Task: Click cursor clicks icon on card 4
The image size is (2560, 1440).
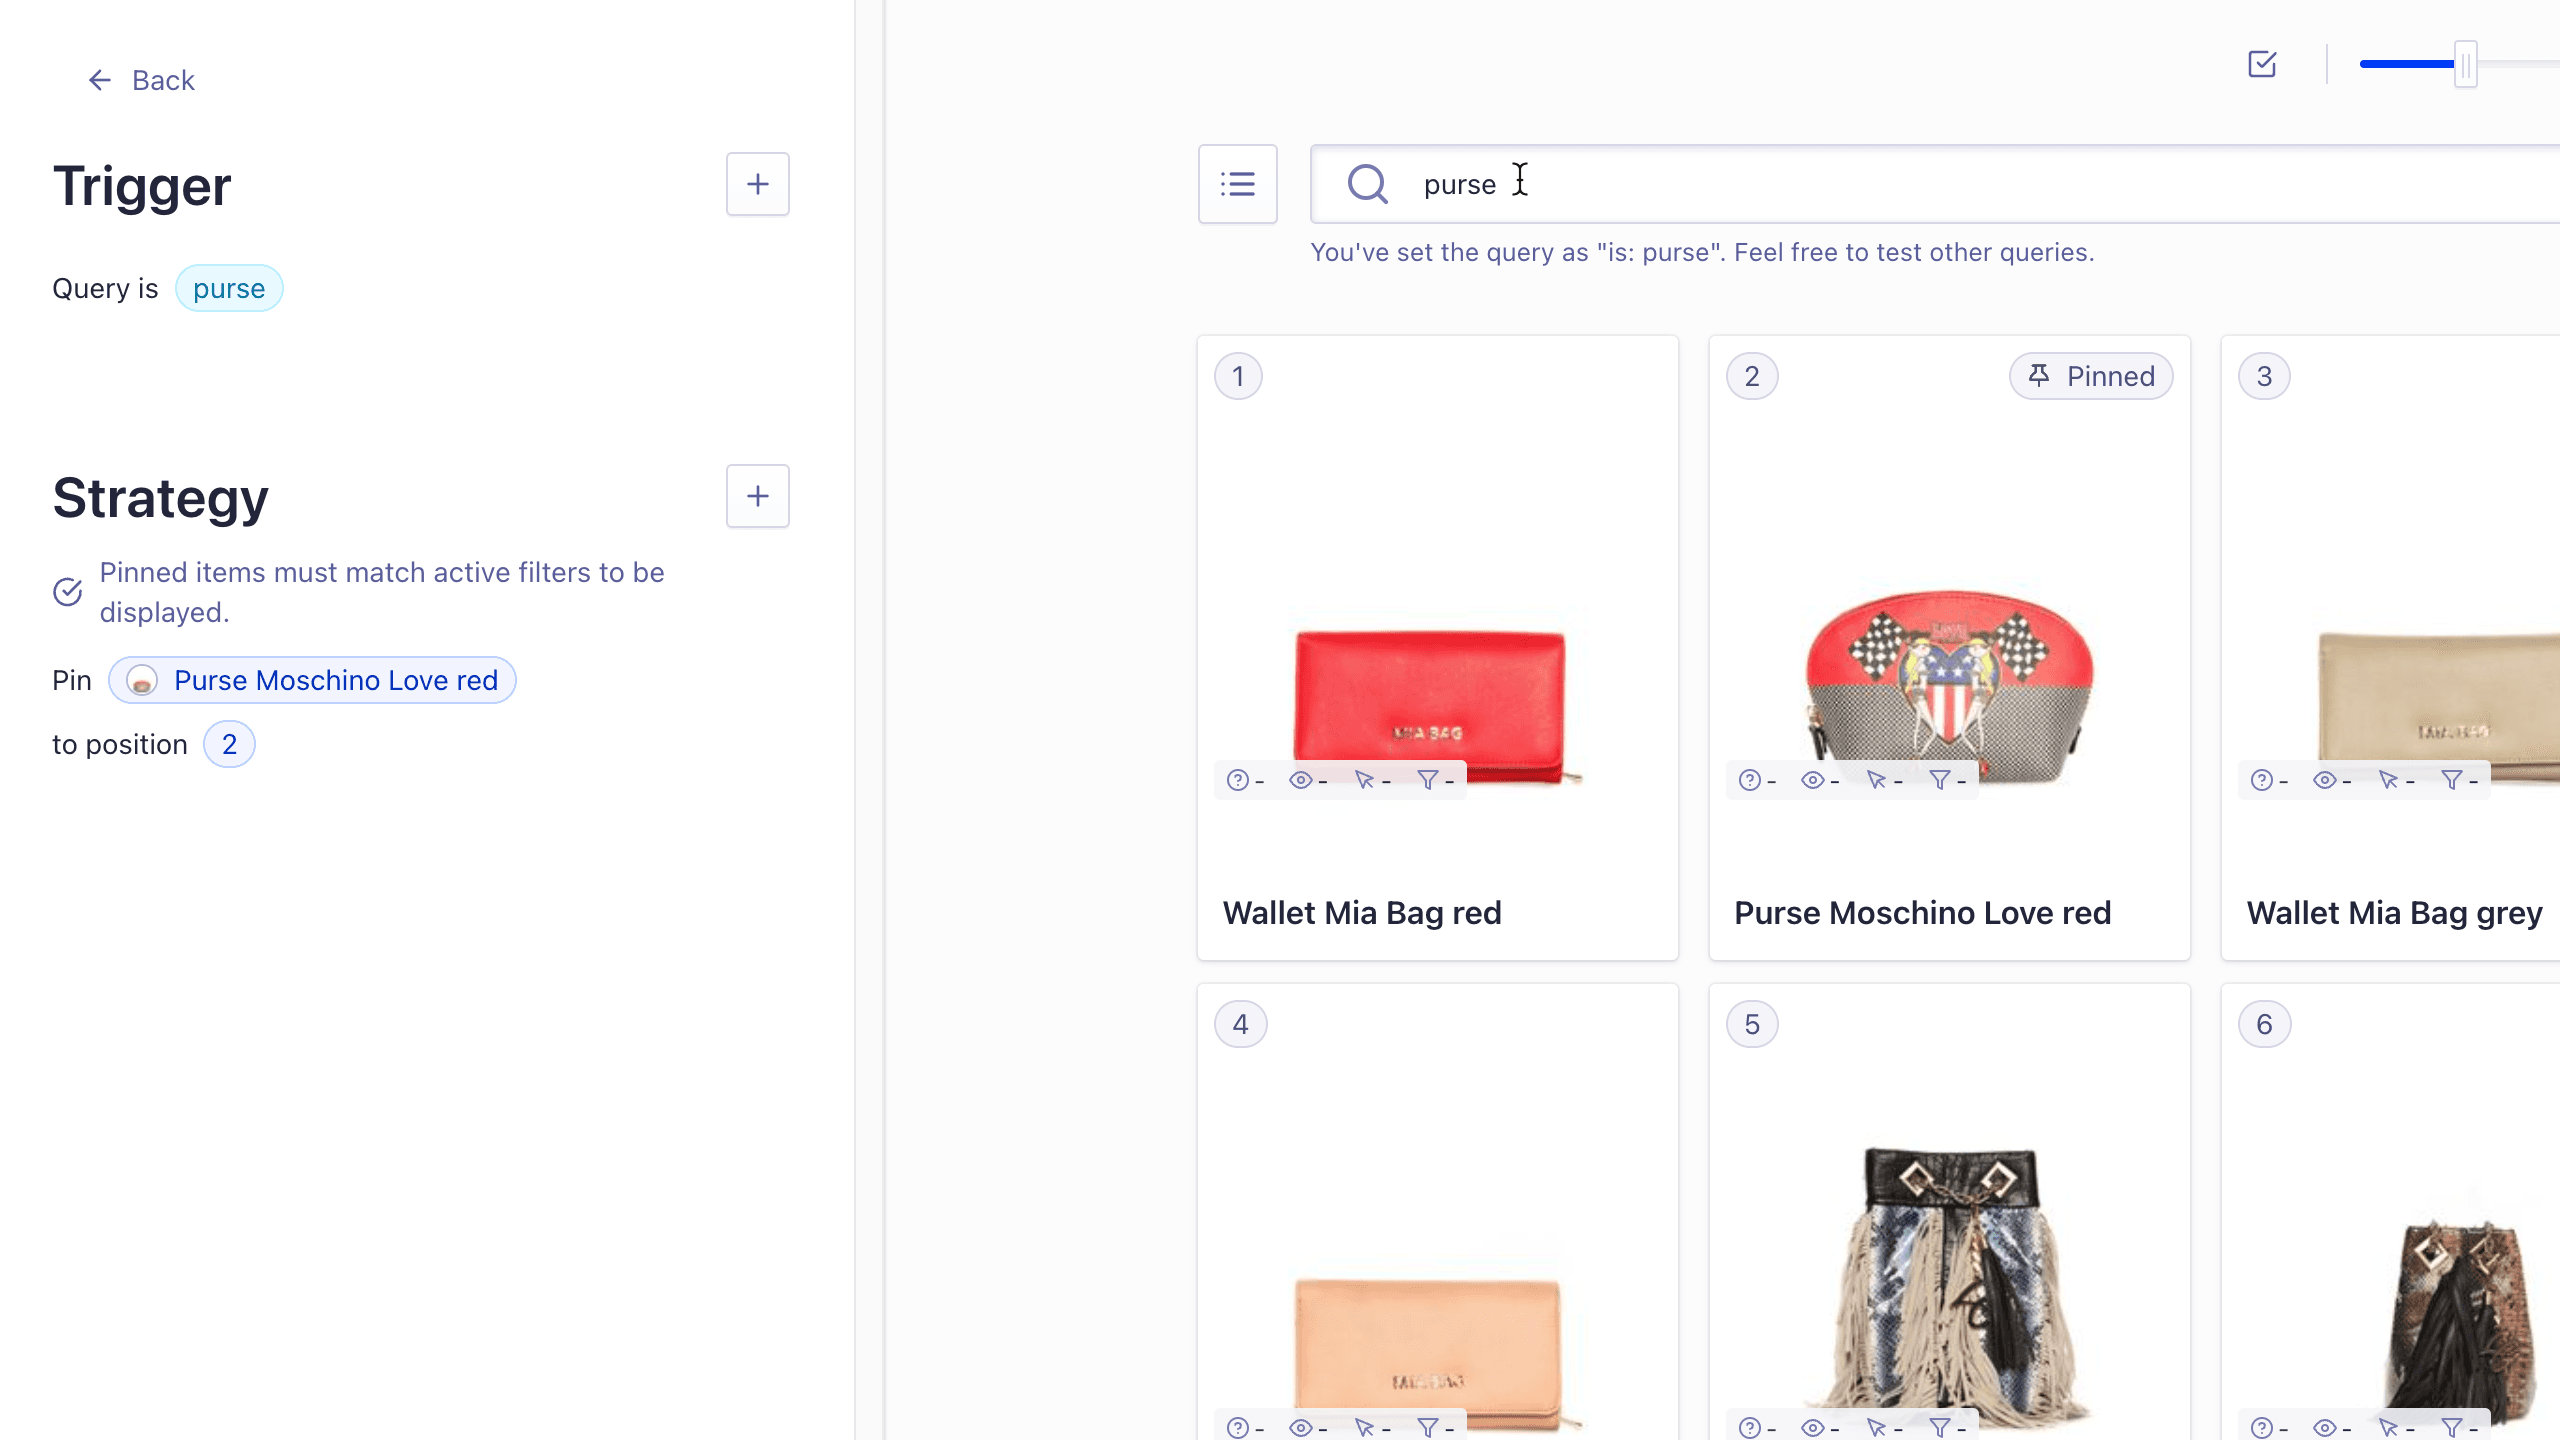Action: point(1364,1428)
